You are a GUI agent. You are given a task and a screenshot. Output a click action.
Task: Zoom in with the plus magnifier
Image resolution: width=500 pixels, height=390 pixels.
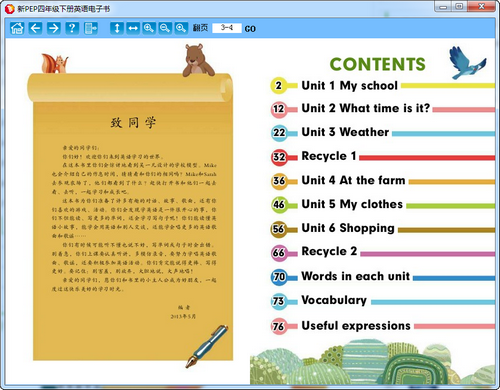[x=149, y=28]
